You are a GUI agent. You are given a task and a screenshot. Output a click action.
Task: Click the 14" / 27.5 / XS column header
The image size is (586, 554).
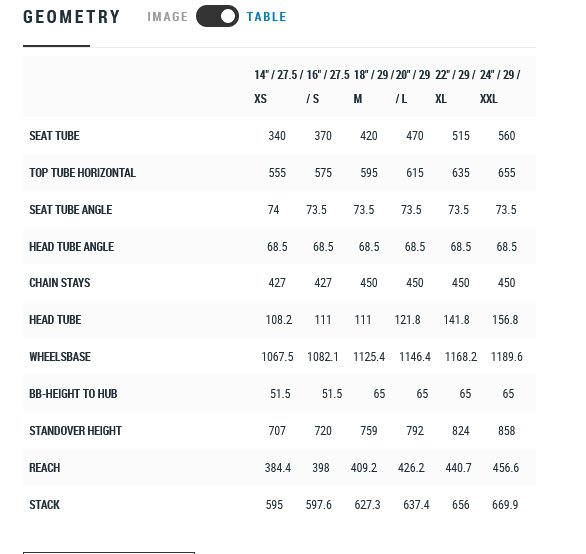click(x=277, y=87)
